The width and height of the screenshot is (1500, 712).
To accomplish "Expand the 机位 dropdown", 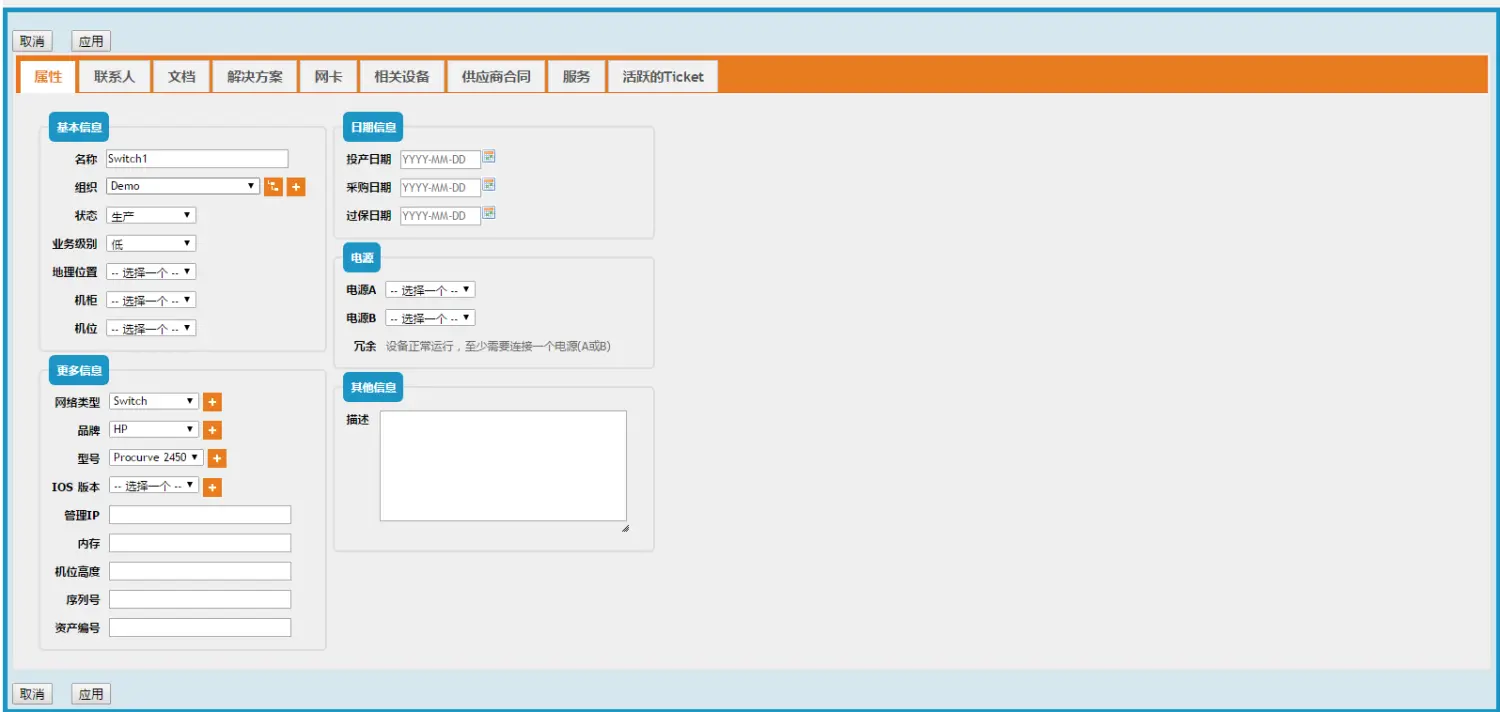I will [151, 328].
